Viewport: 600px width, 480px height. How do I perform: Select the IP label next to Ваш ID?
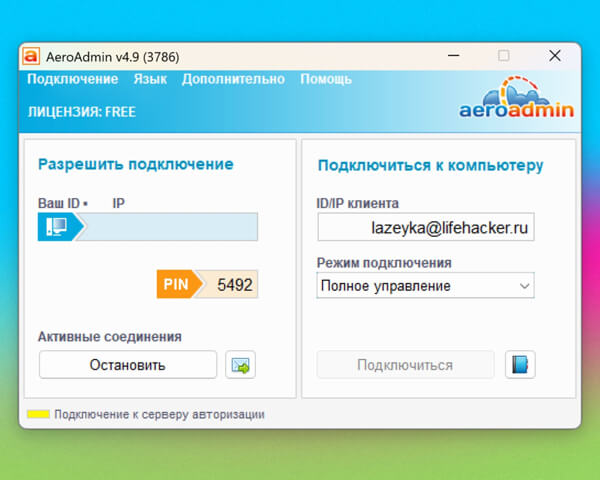coord(119,203)
